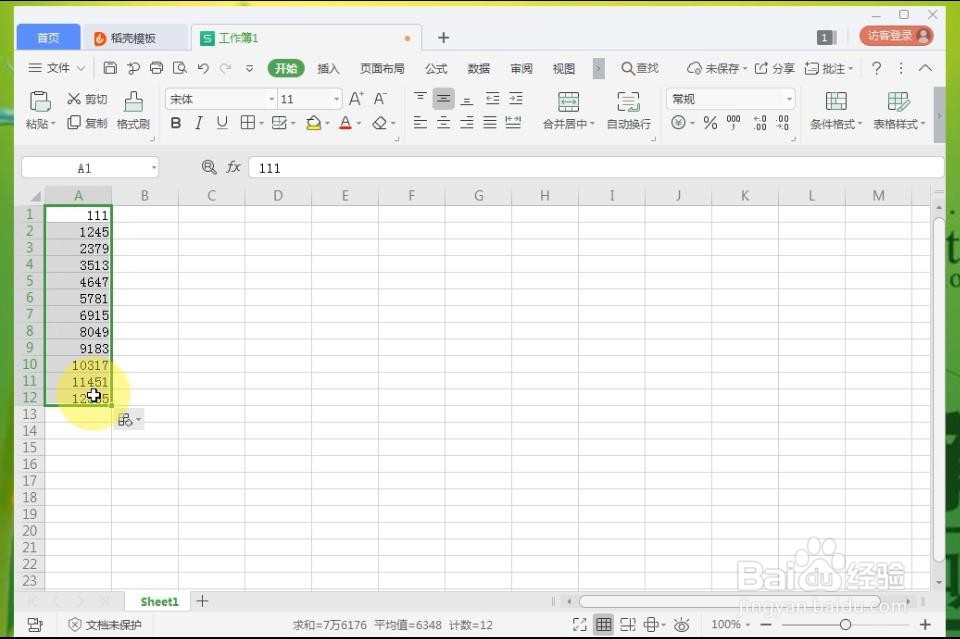Switch to the 插入 ribbon tab
This screenshot has height=639, width=960.
[x=328, y=69]
